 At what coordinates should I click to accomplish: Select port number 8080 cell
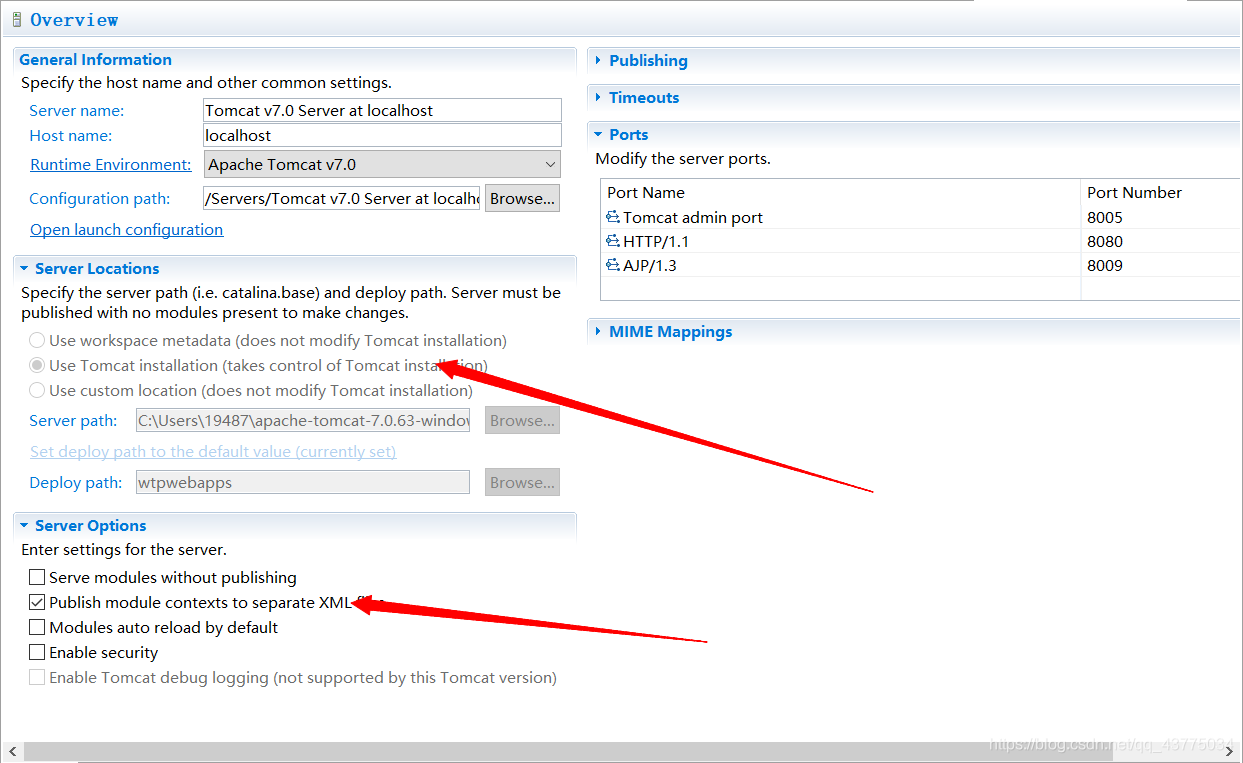[1105, 241]
